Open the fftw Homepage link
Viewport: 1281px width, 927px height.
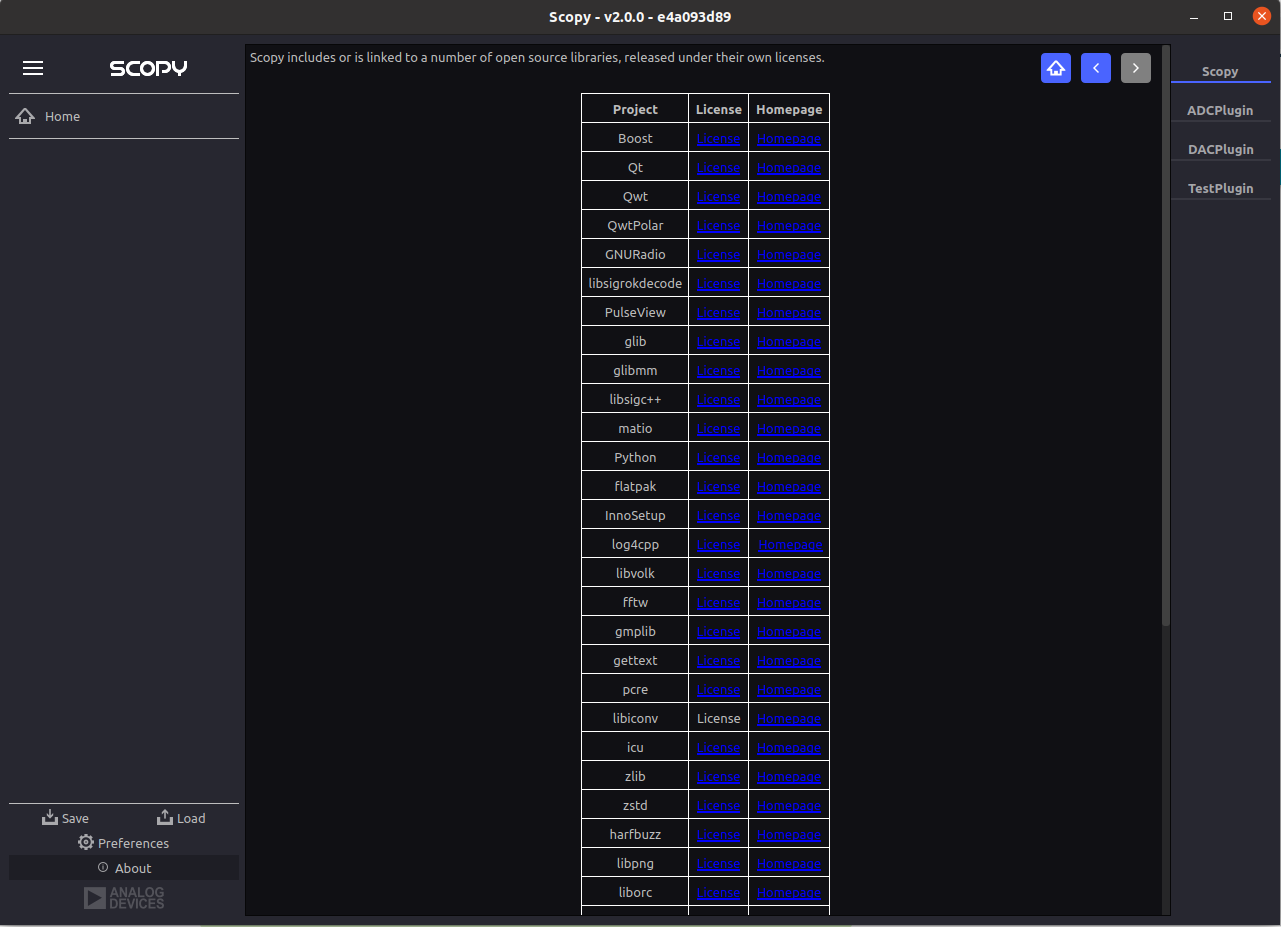click(789, 603)
